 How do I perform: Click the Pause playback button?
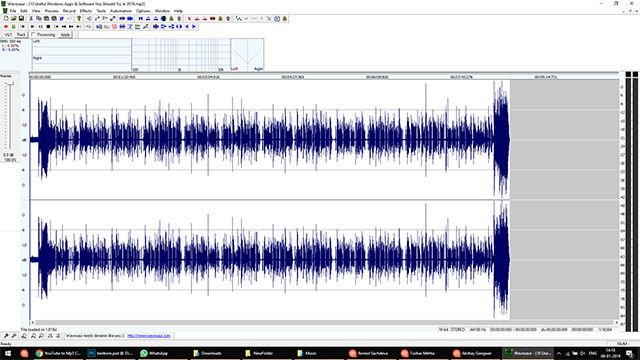coord(40,27)
